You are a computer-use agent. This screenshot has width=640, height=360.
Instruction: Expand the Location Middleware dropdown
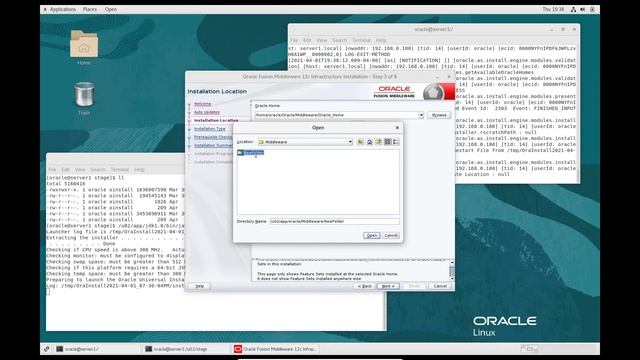pyautogui.click(x=350, y=142)
